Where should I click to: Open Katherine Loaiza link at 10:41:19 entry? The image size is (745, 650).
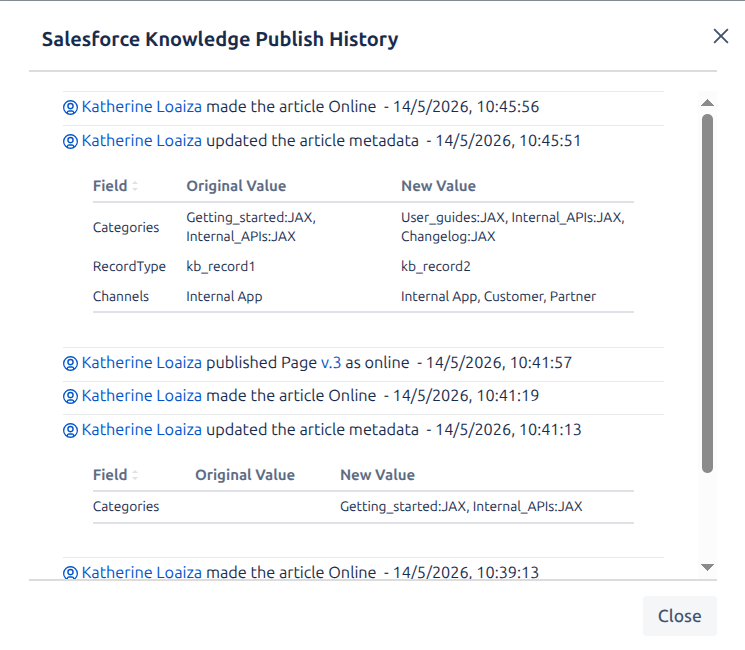tap(142, 395)
